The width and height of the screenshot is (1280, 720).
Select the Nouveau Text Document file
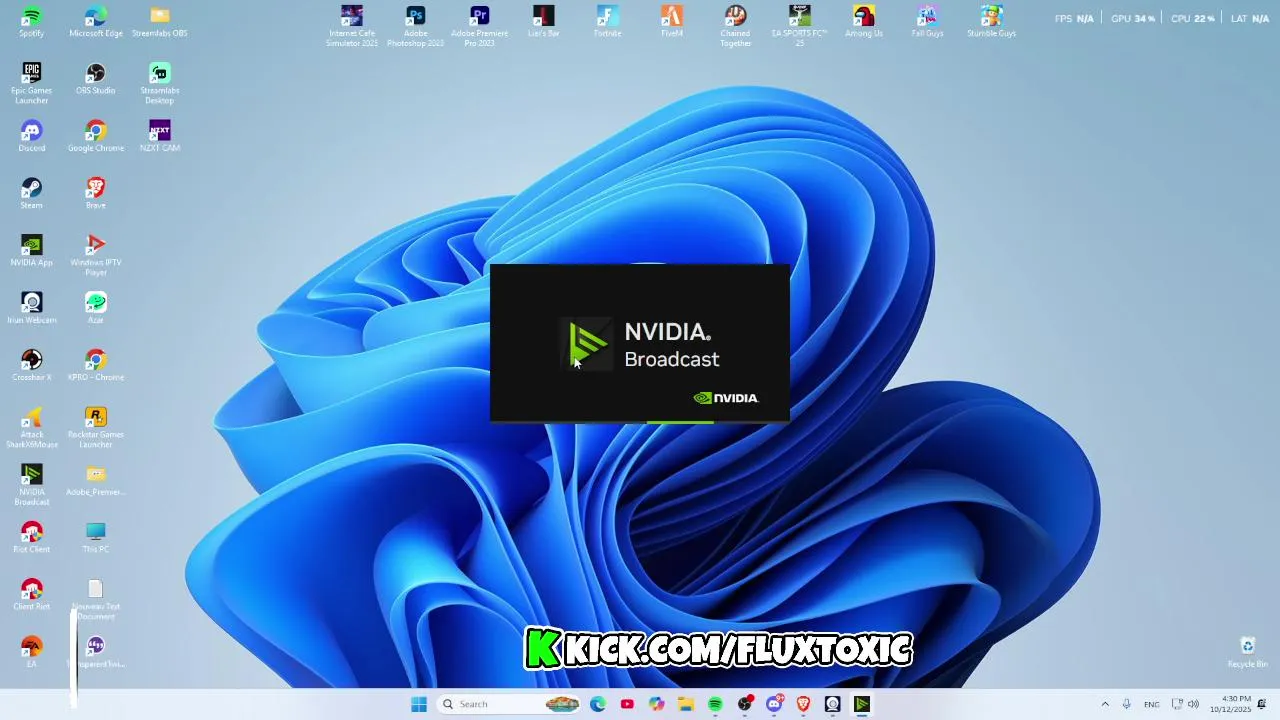[96, 600]
